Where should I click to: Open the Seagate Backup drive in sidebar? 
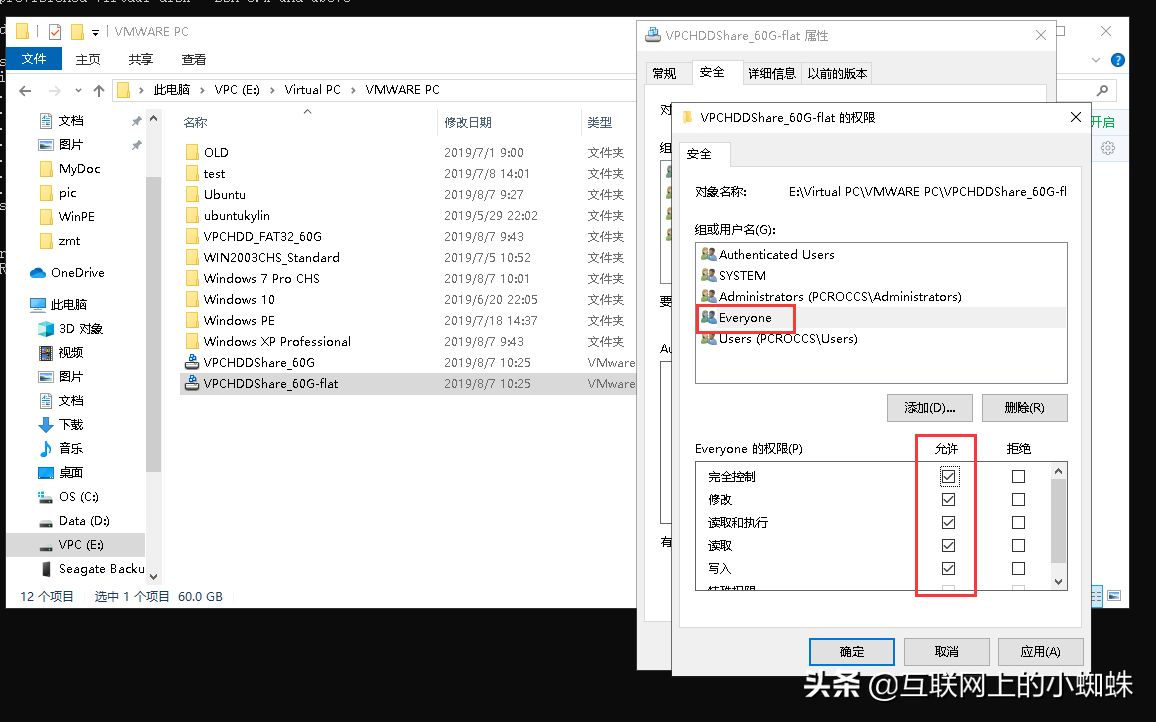tap(91, 569)
